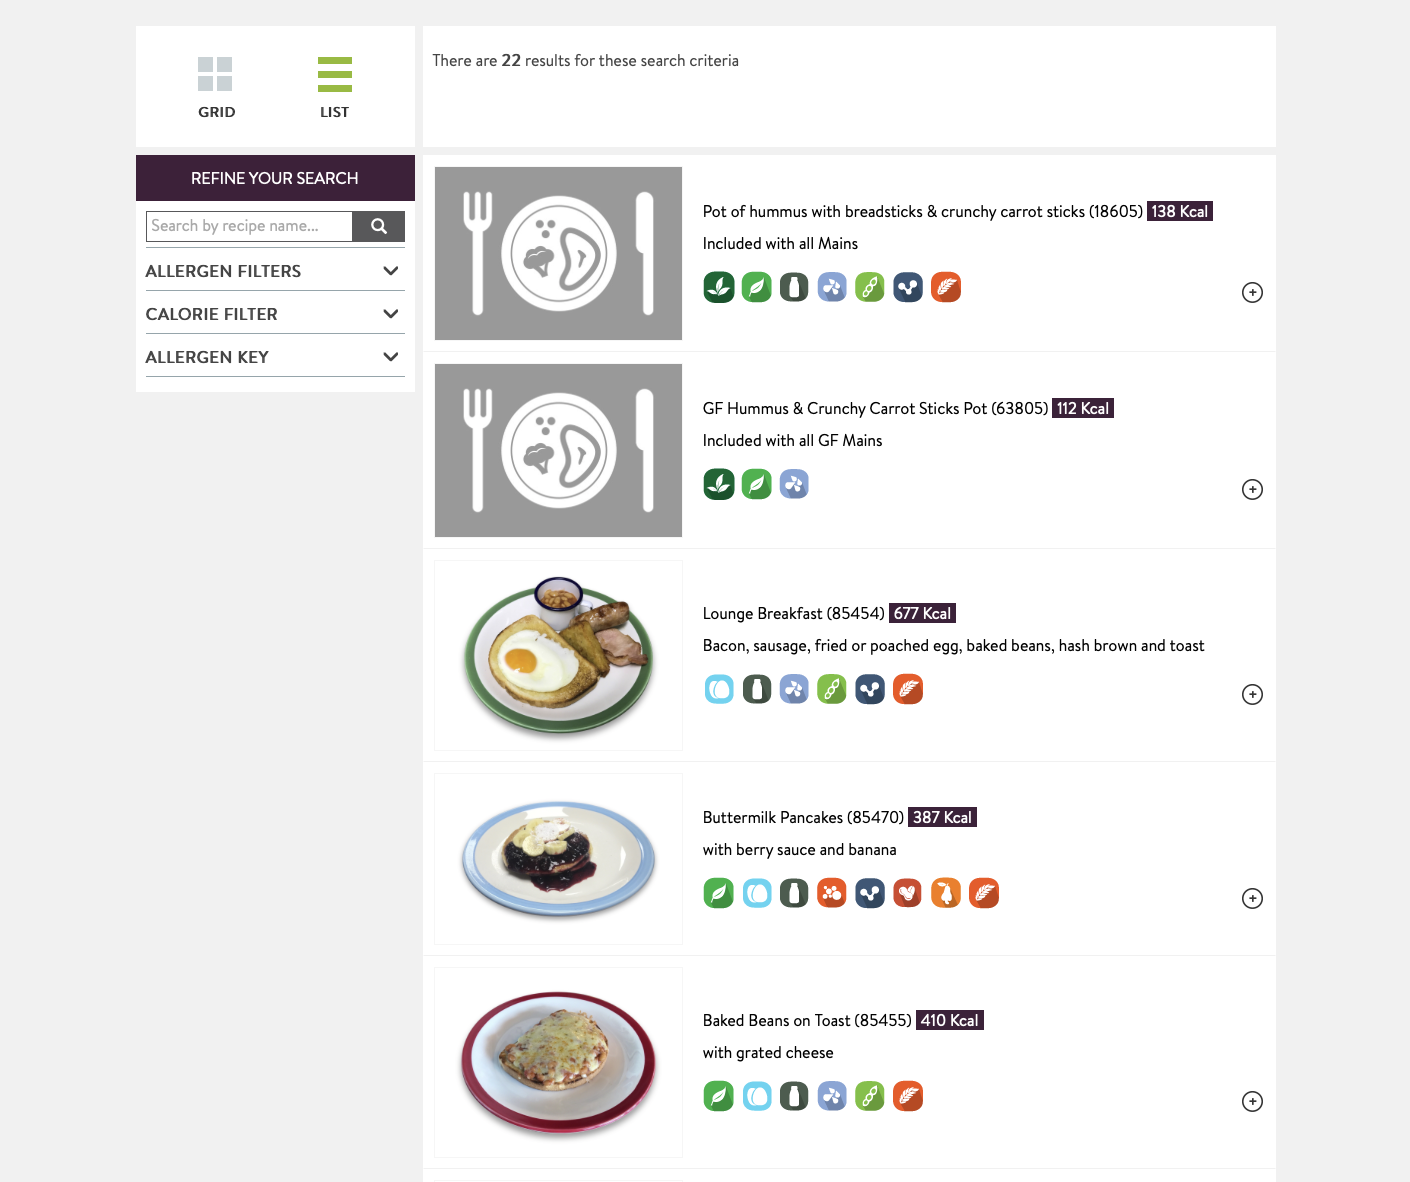Expand the Allergen Filters section
Screen dimensions: 1410x1182
[275, 271]
